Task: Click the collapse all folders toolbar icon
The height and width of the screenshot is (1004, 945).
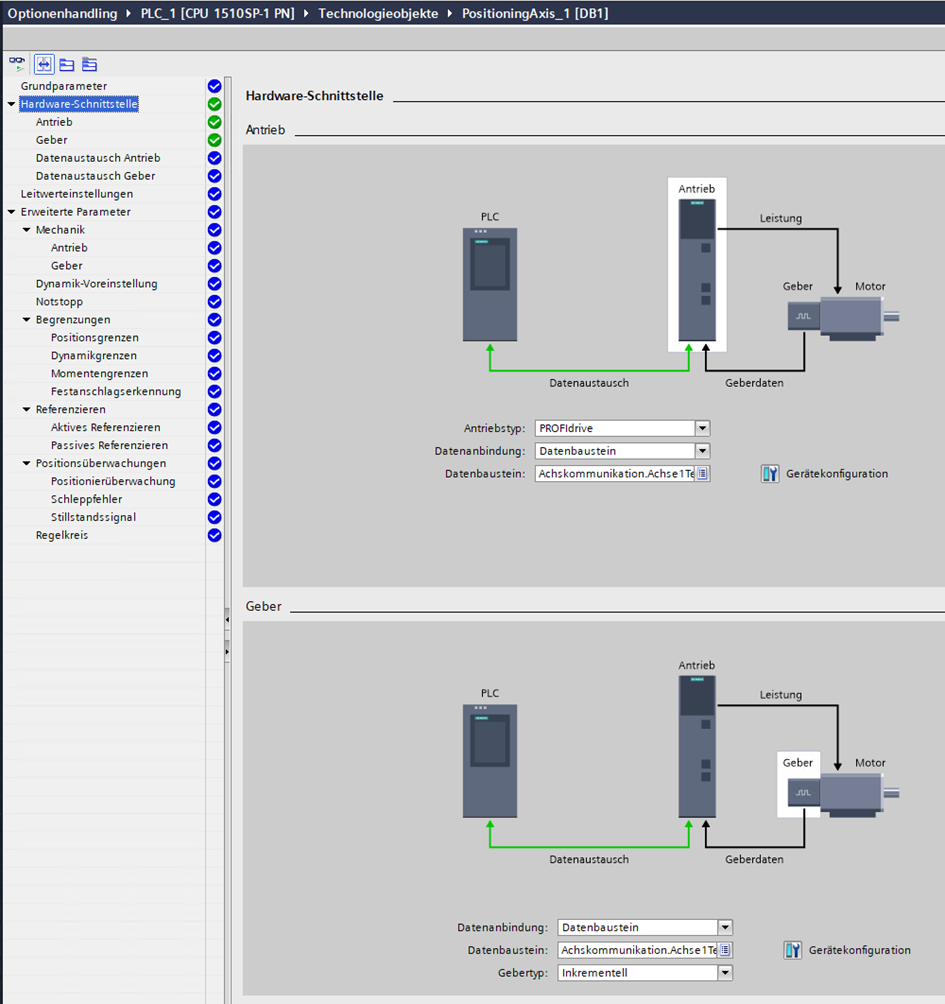Action: 67,64
